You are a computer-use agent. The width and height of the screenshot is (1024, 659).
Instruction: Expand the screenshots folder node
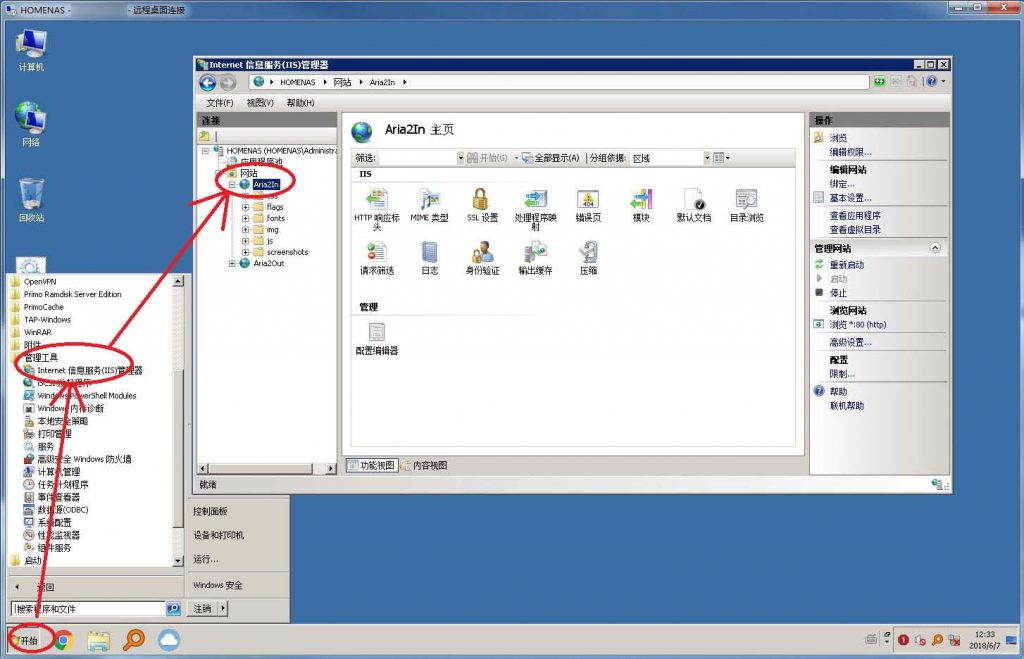pyautogui.click(x=246, y=252)
